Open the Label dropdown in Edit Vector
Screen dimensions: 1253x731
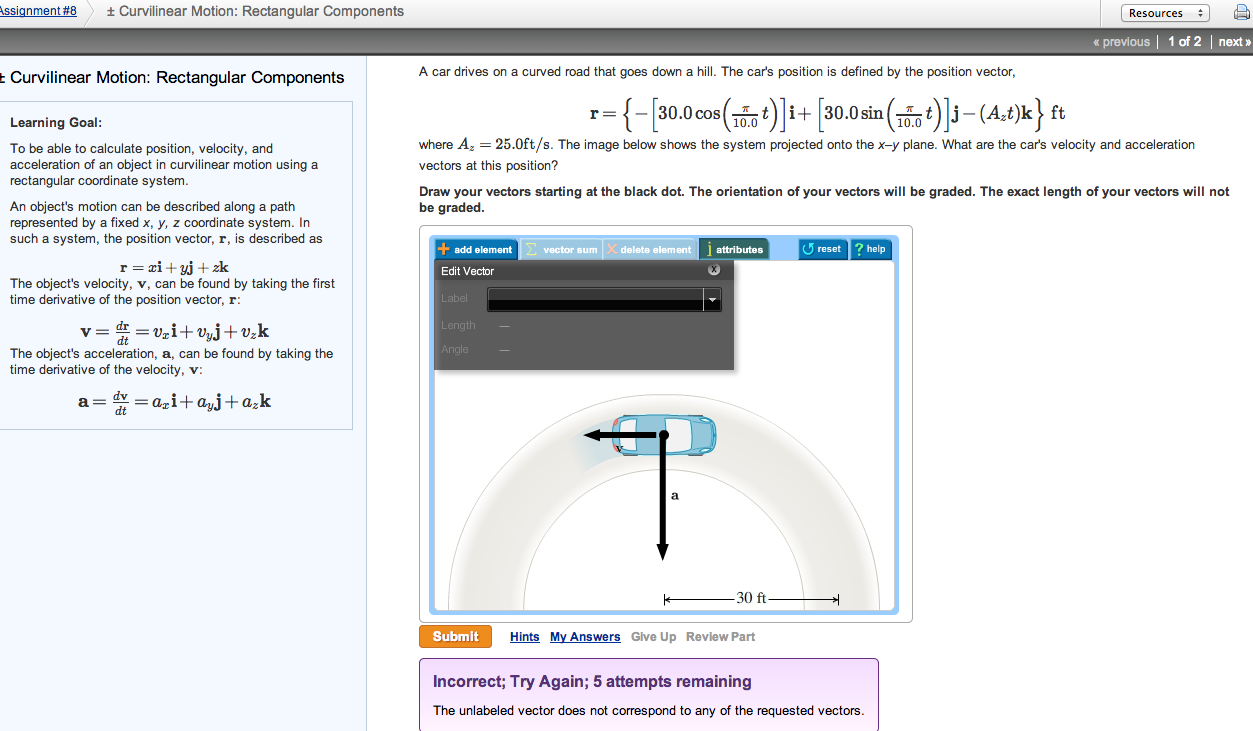(713, 298)
